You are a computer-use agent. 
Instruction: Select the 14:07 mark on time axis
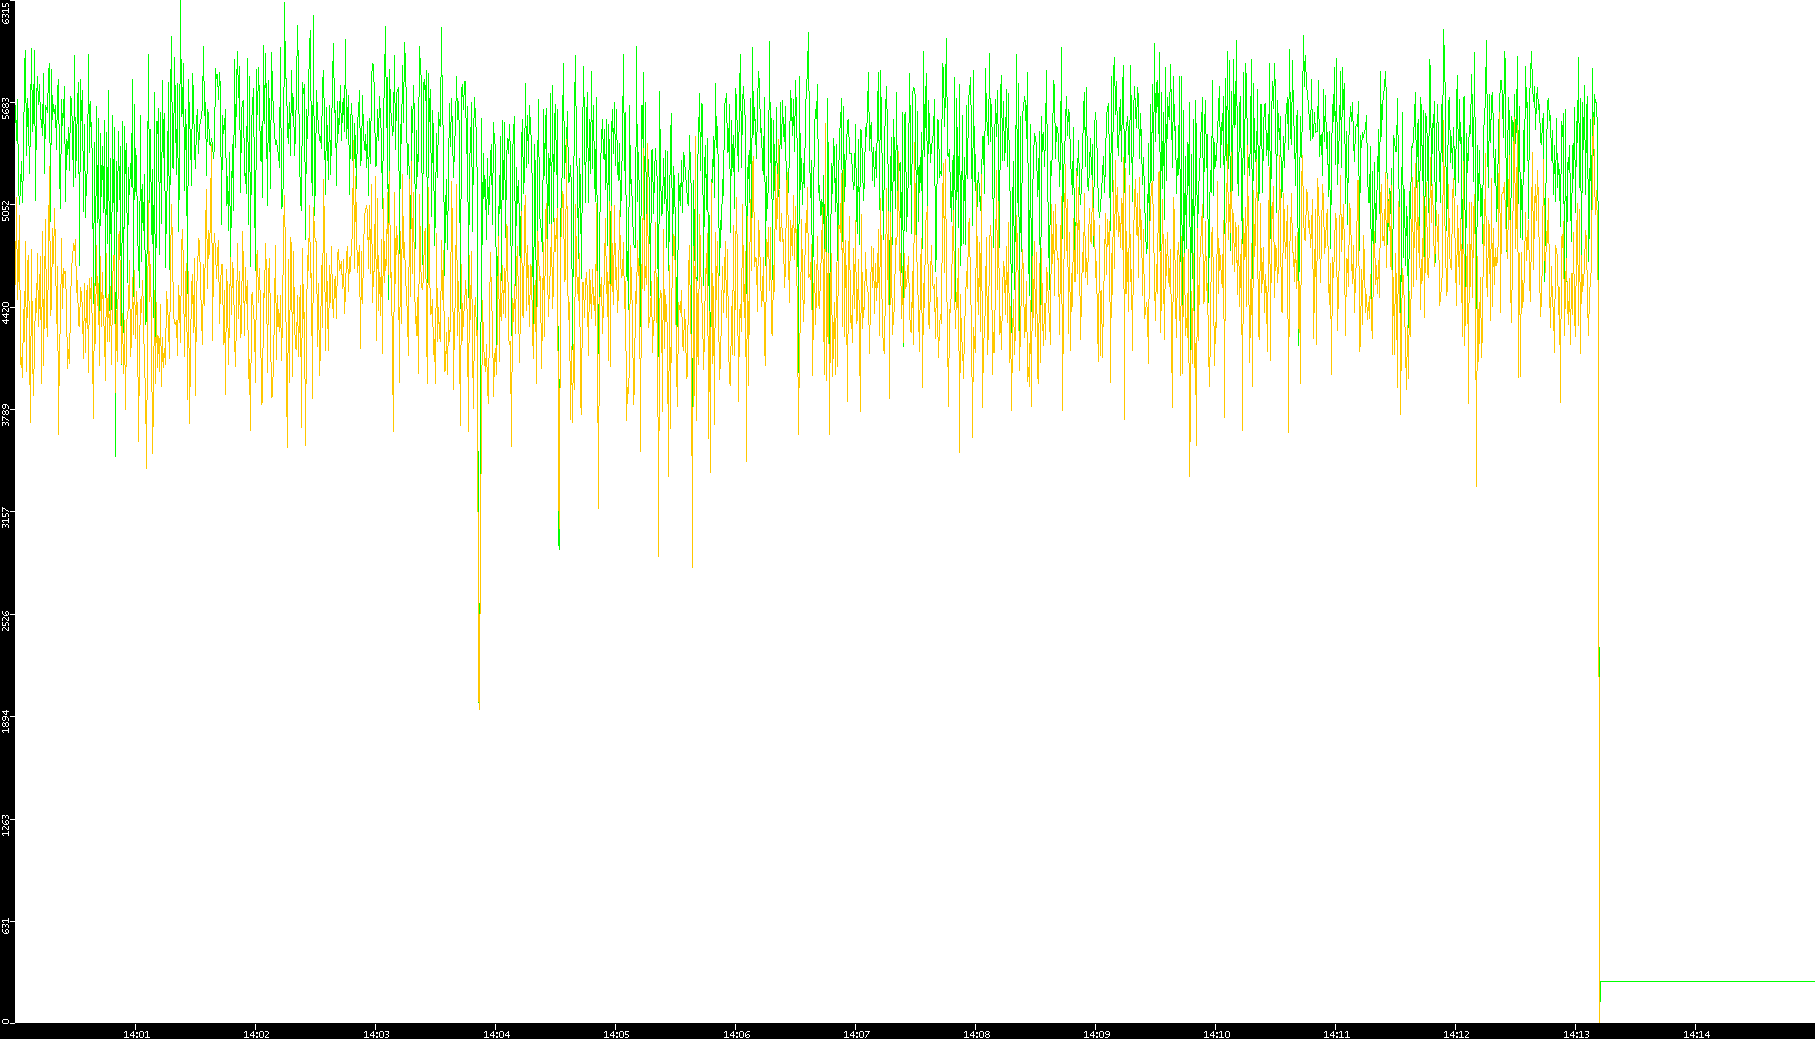pos(856,1034)
